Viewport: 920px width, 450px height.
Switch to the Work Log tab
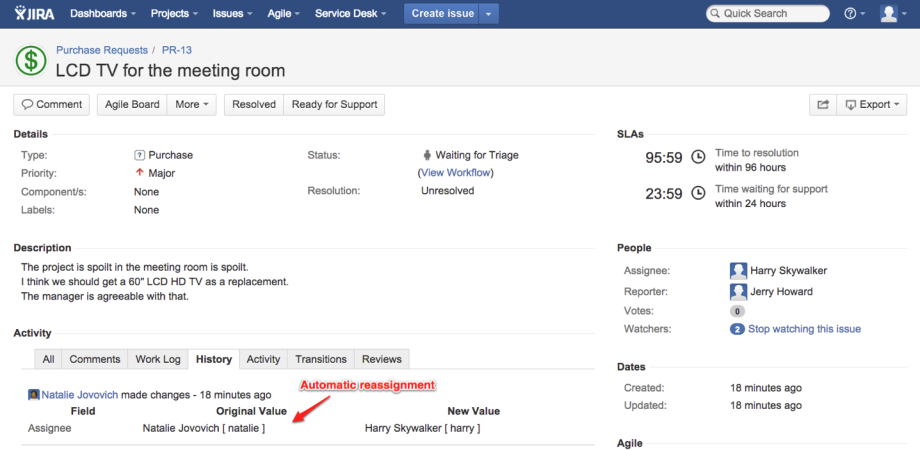point(158,359)
